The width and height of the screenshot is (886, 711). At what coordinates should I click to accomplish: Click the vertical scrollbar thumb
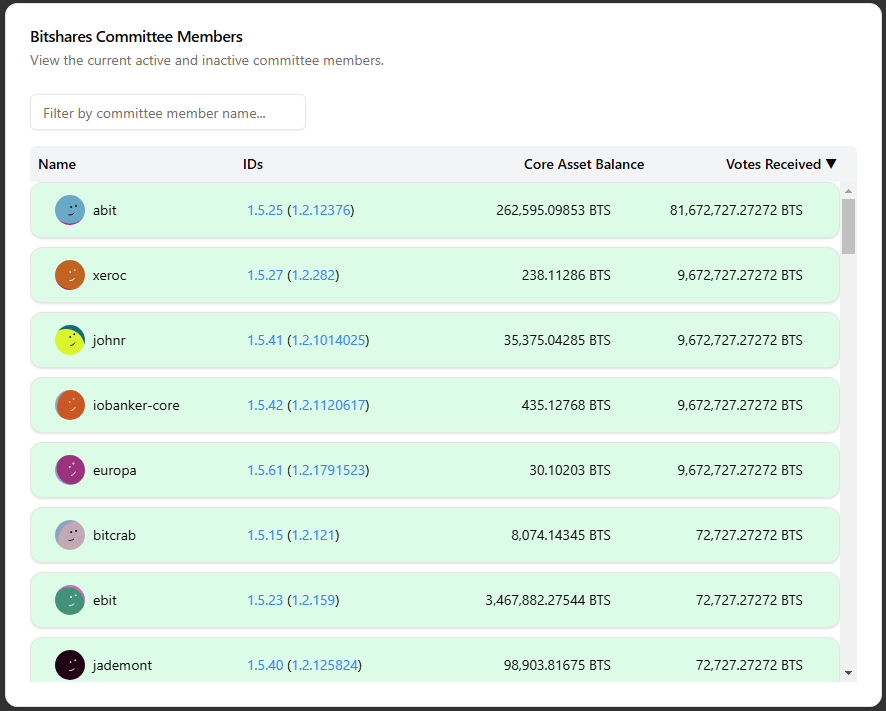(x=848, y=226)
